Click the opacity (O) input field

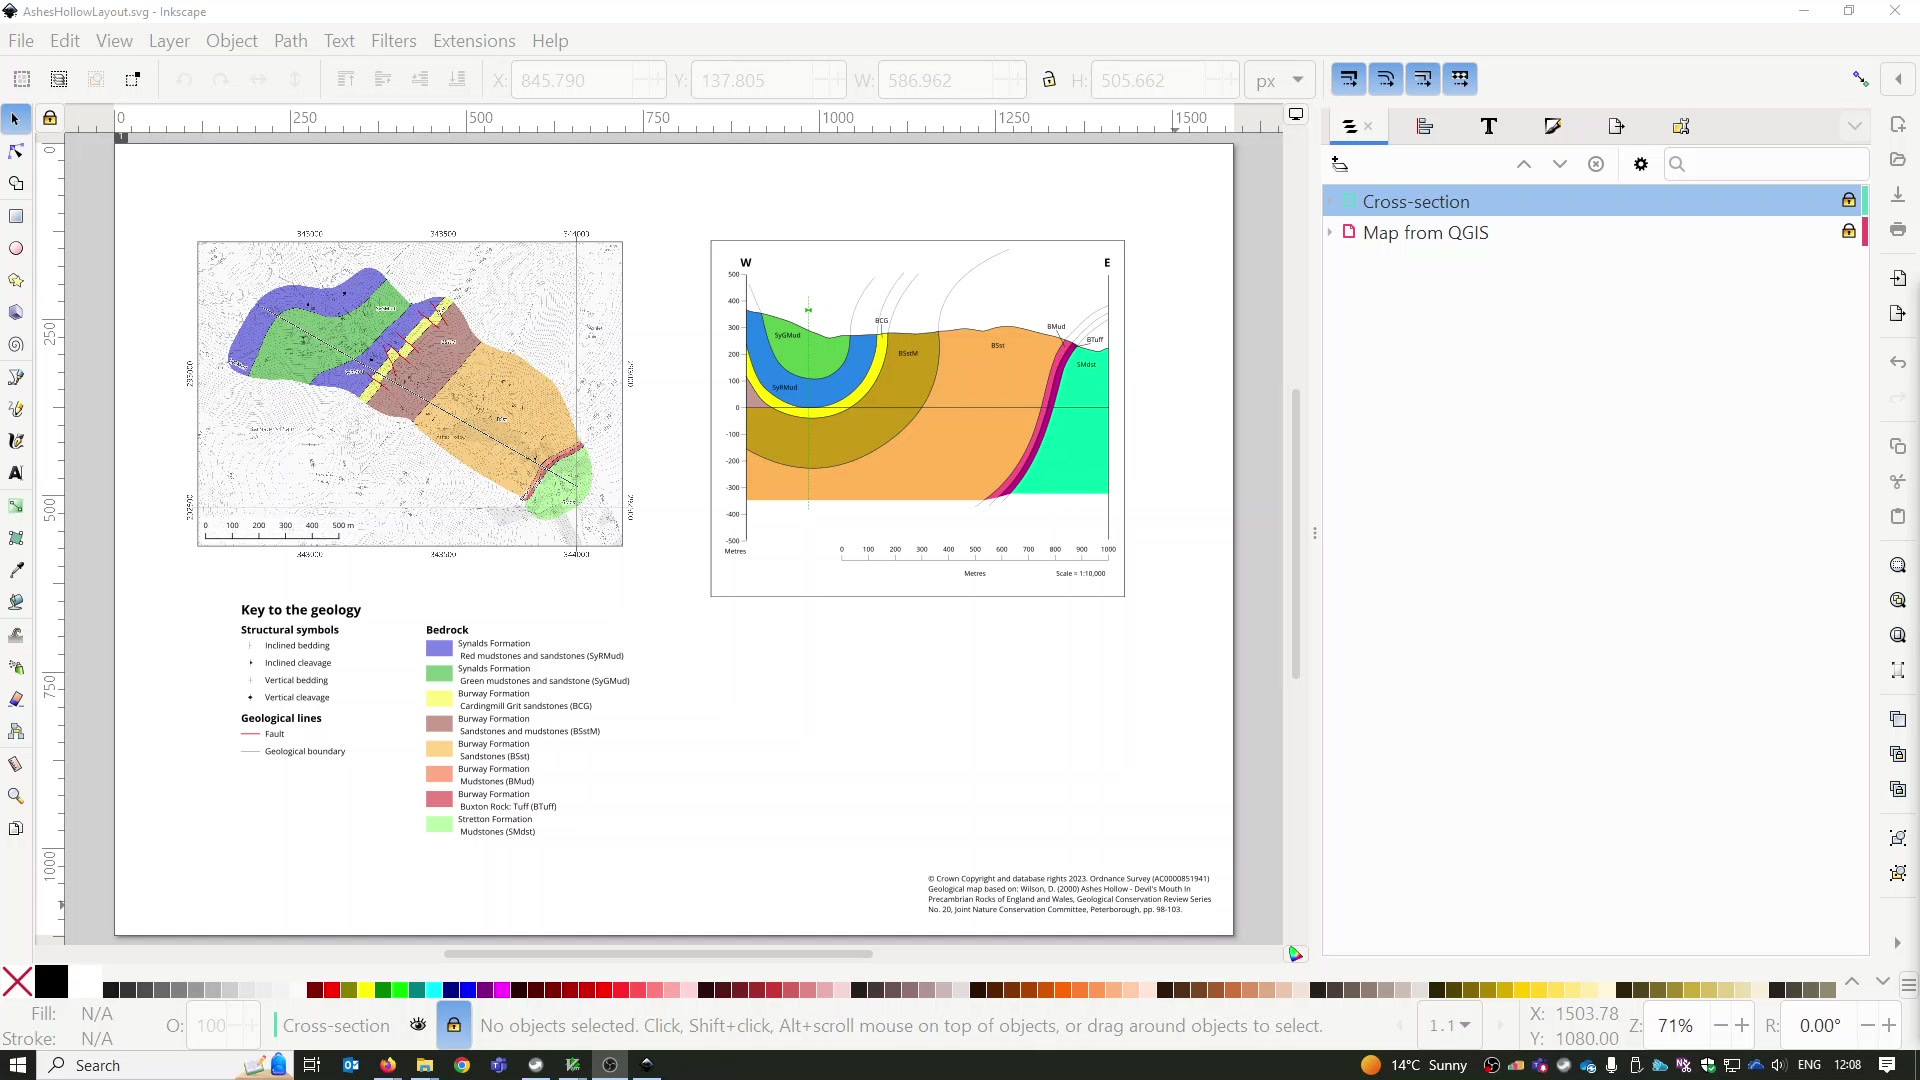coord(213,1026)
